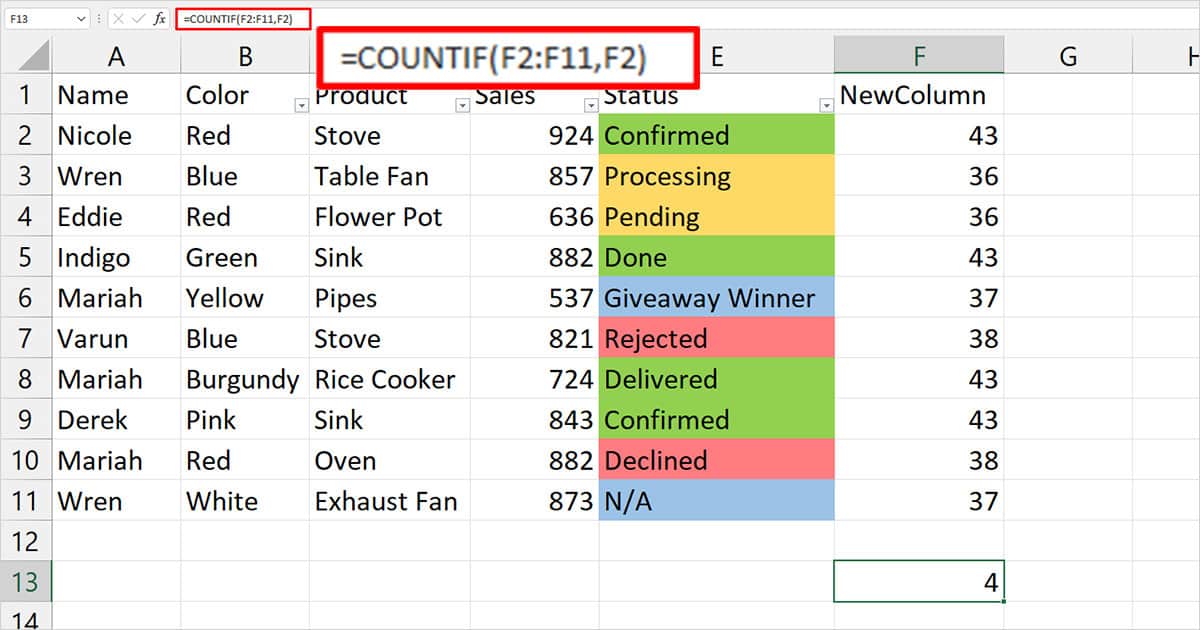The width and height of the screenshot is (1200, 630).
Task: Click inside the formula bar COUNTIF text
Action: (237, 19)
